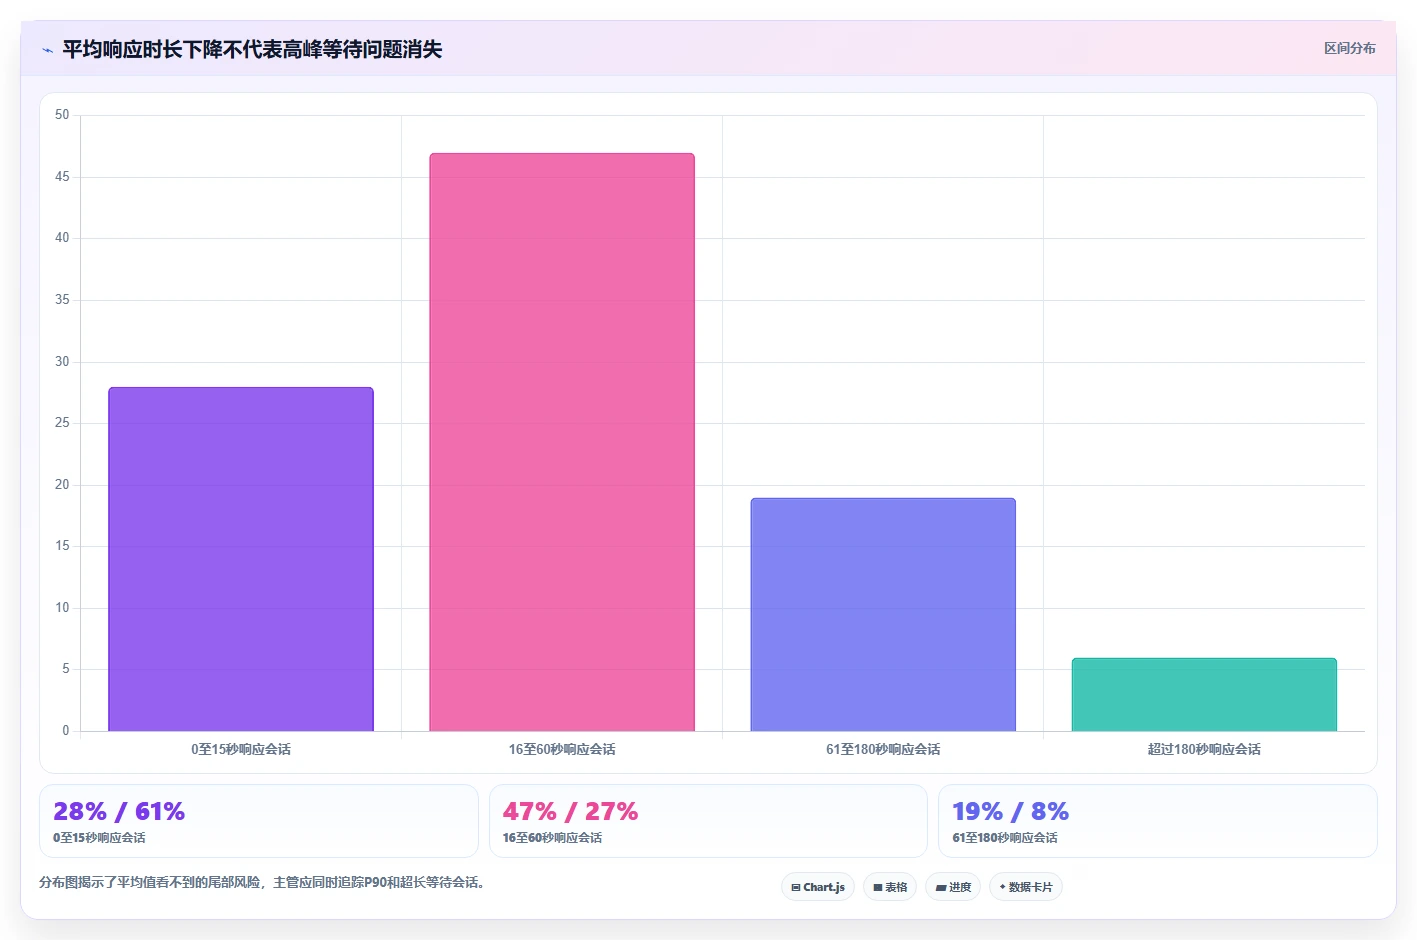1417x940 pixels.
Task: Click the 区间分布 label in the header
Action: click(1349, 48)
